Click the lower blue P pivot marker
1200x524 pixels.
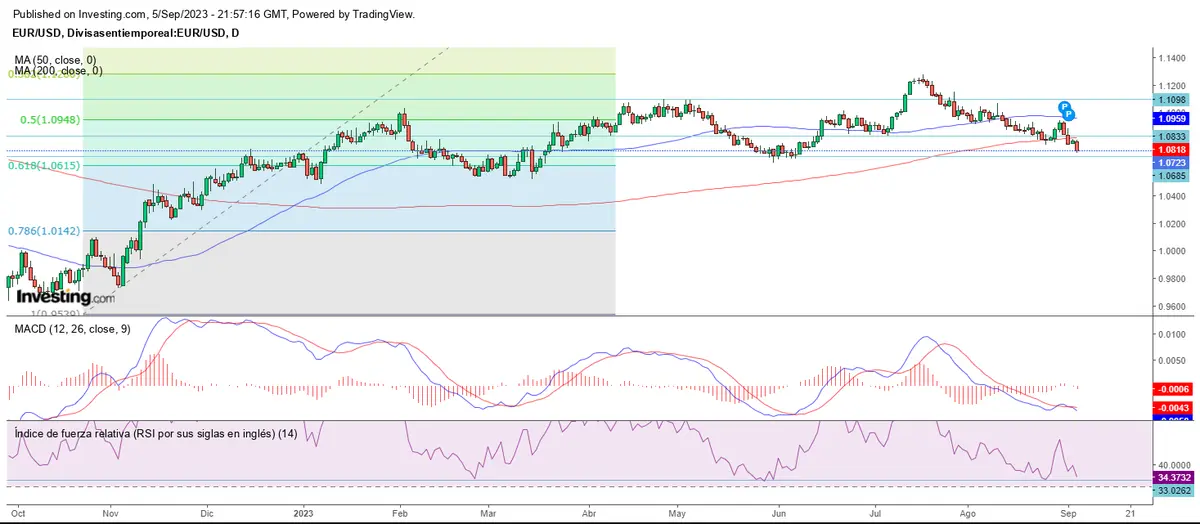pyautogui.click(x=1069, y=115)
